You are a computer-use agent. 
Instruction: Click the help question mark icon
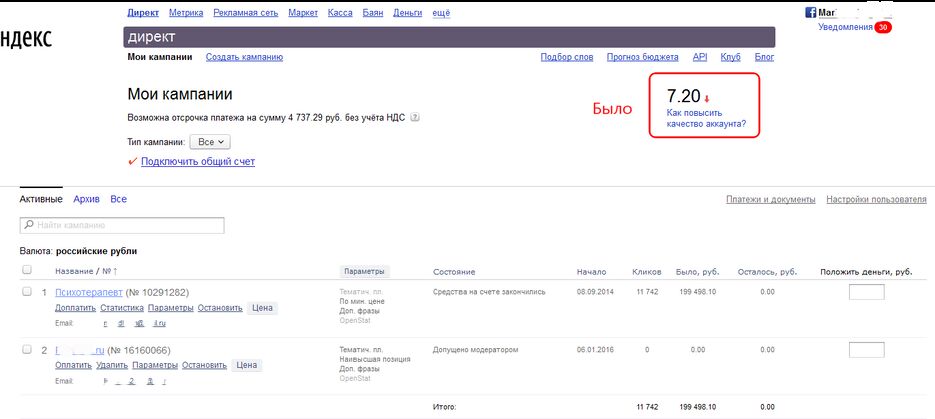[x=415, y=117]
